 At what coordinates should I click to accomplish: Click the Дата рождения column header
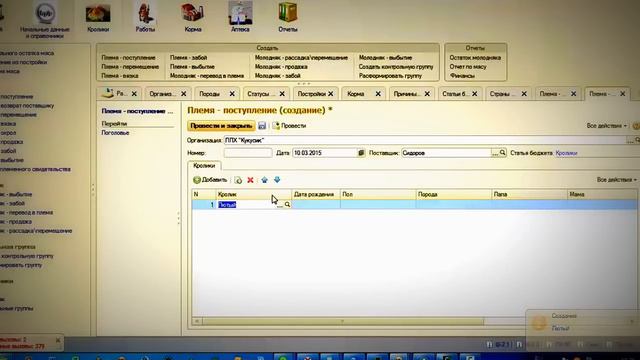pos(316,194)
